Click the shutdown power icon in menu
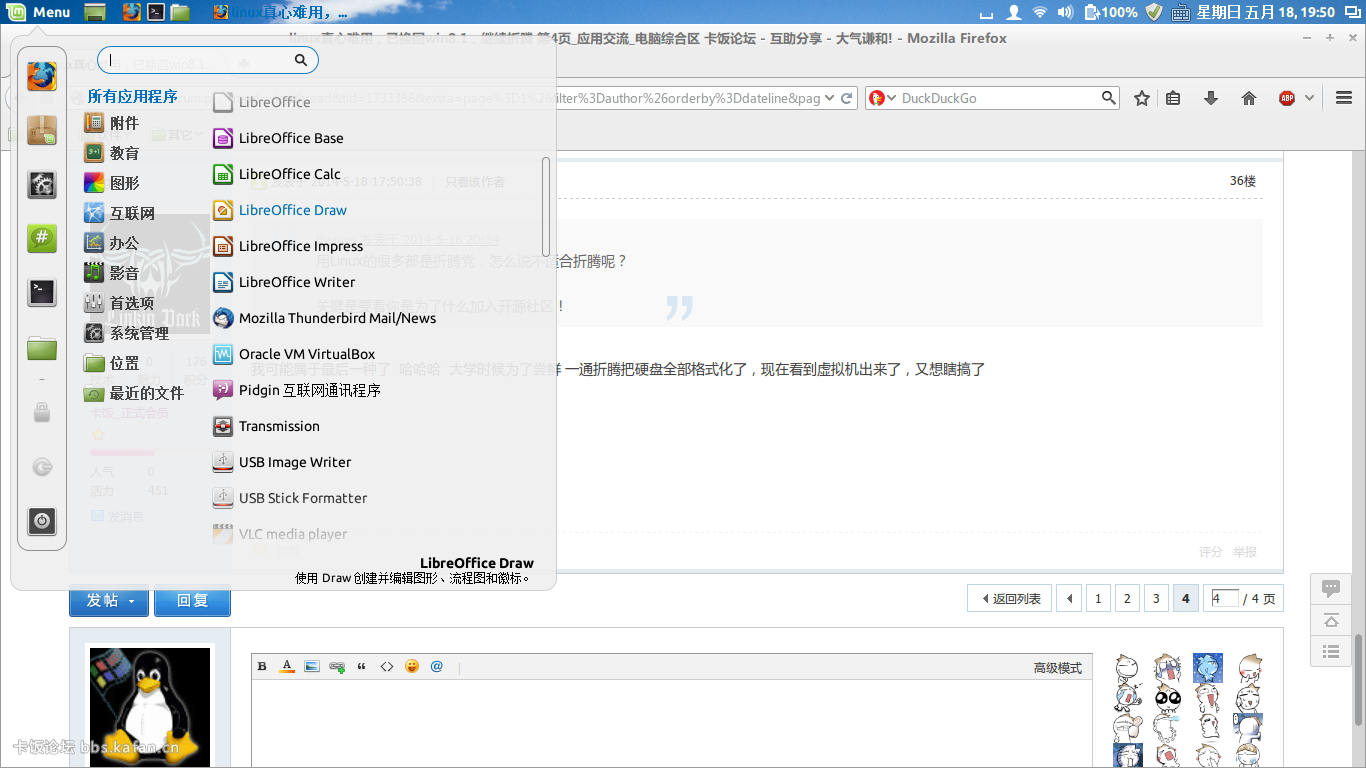The height and width of the screenshot is (768, 1366). click(x=41, y=521)
